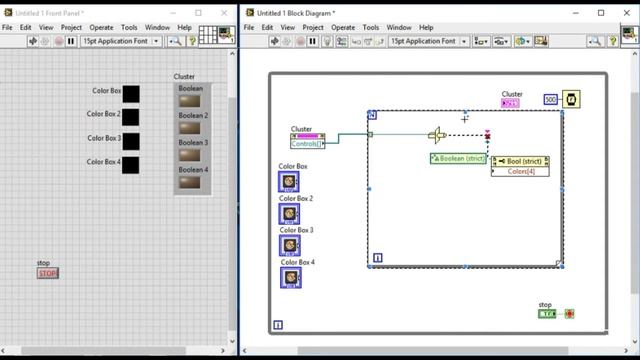The height and width of the screenshot is (360, 640).
Task: Open View menu in Block Diagram
Action: (287, 27)
